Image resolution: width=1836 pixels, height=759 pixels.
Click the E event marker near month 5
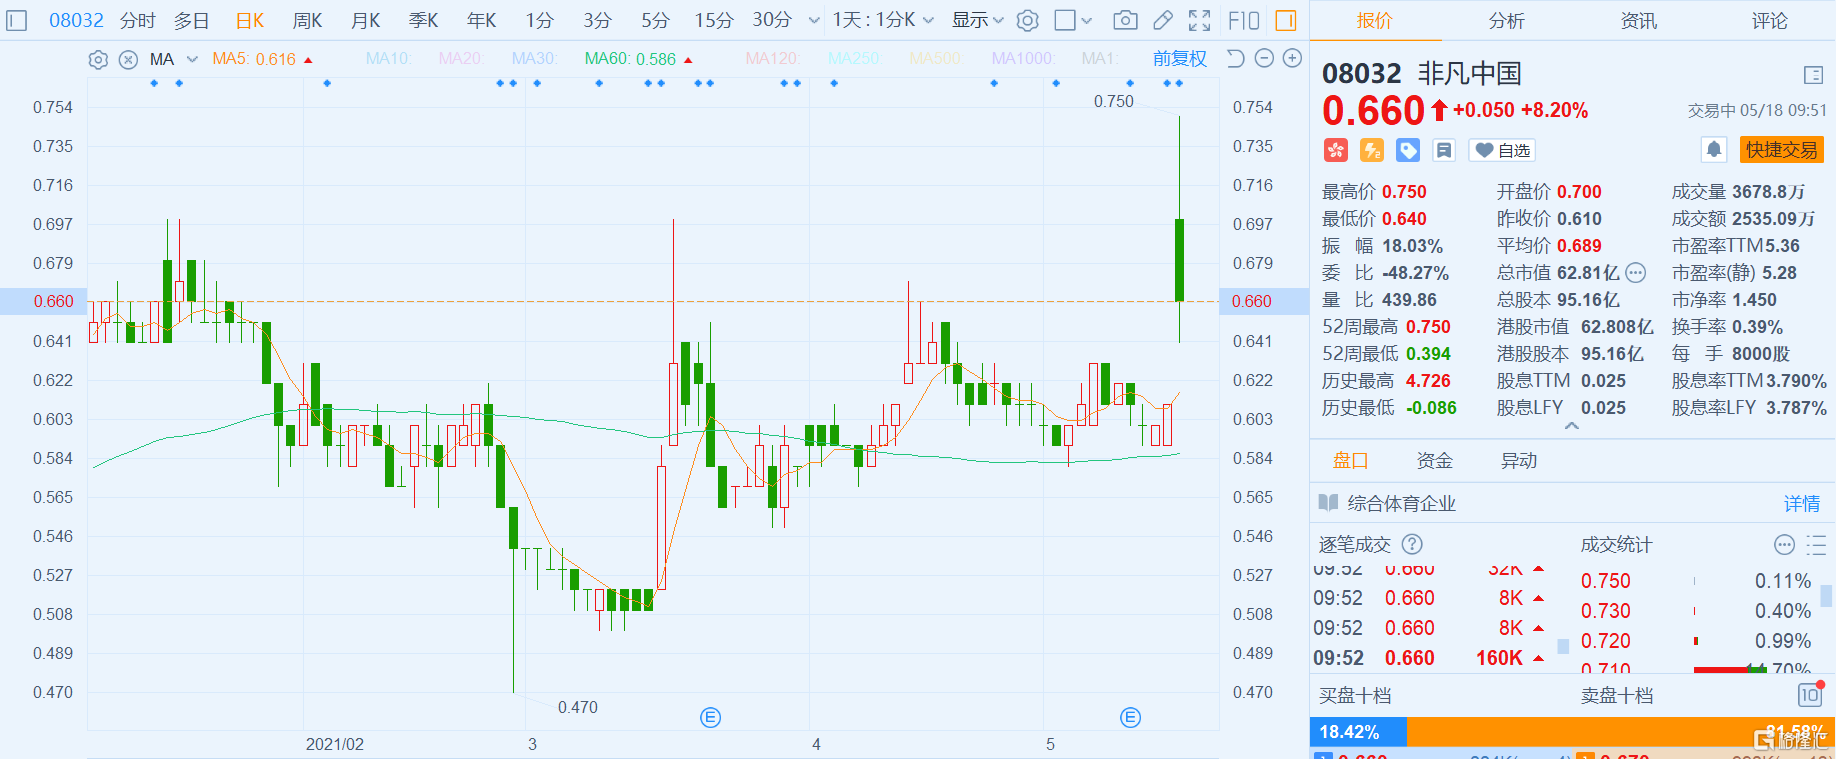1130,717
